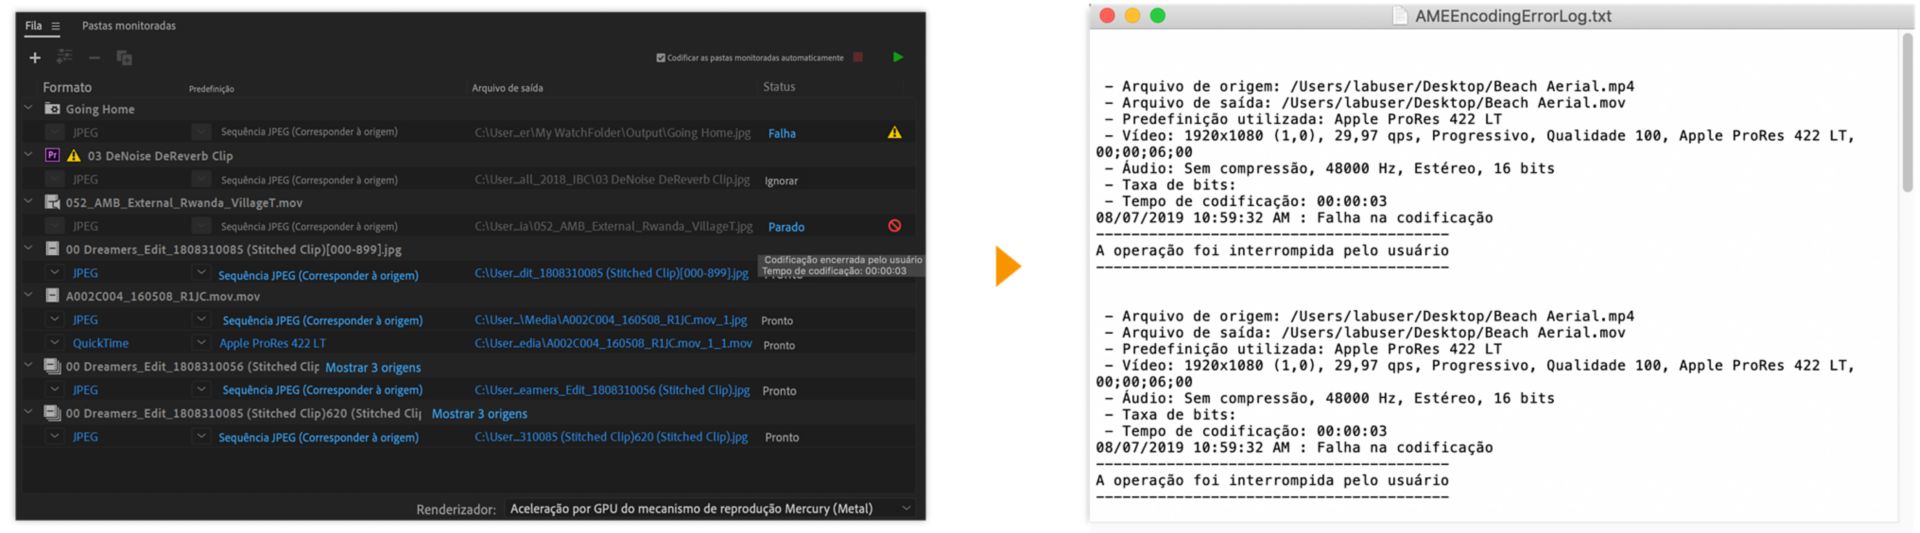Open preset dropdown in Dreamers [000-899] output row

pos(201,273)
